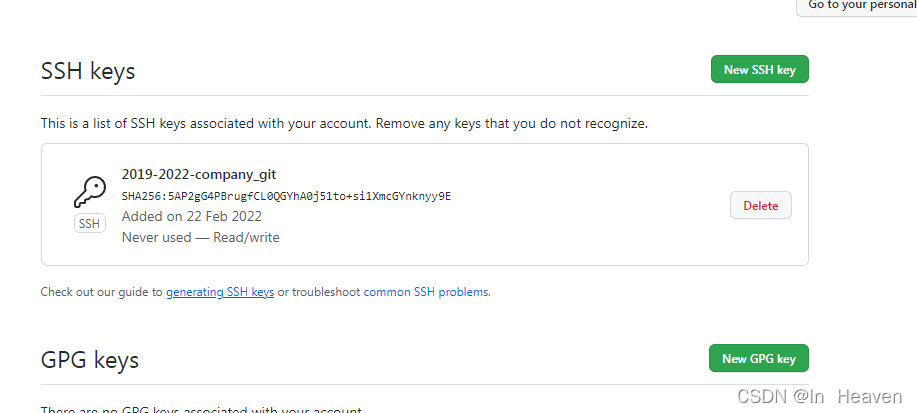Open the generating SSH keys guide link
Screen dimensions: 917x413
tap(220, 292)
